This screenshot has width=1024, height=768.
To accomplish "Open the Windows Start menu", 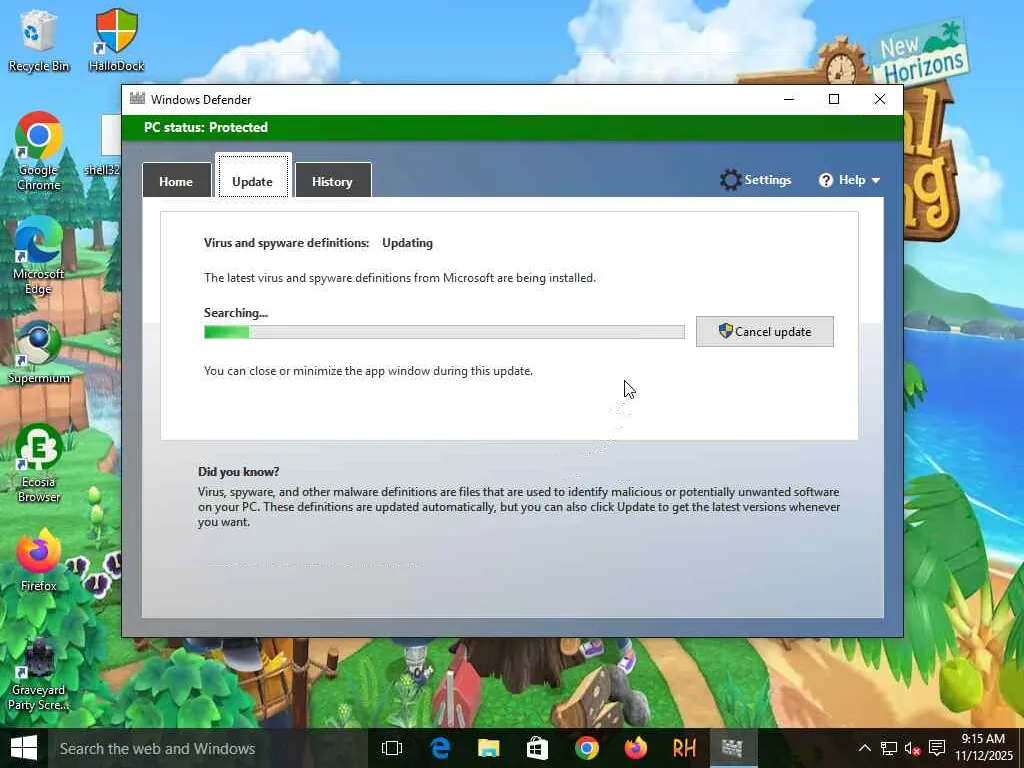I will click(x=24, y=748).
